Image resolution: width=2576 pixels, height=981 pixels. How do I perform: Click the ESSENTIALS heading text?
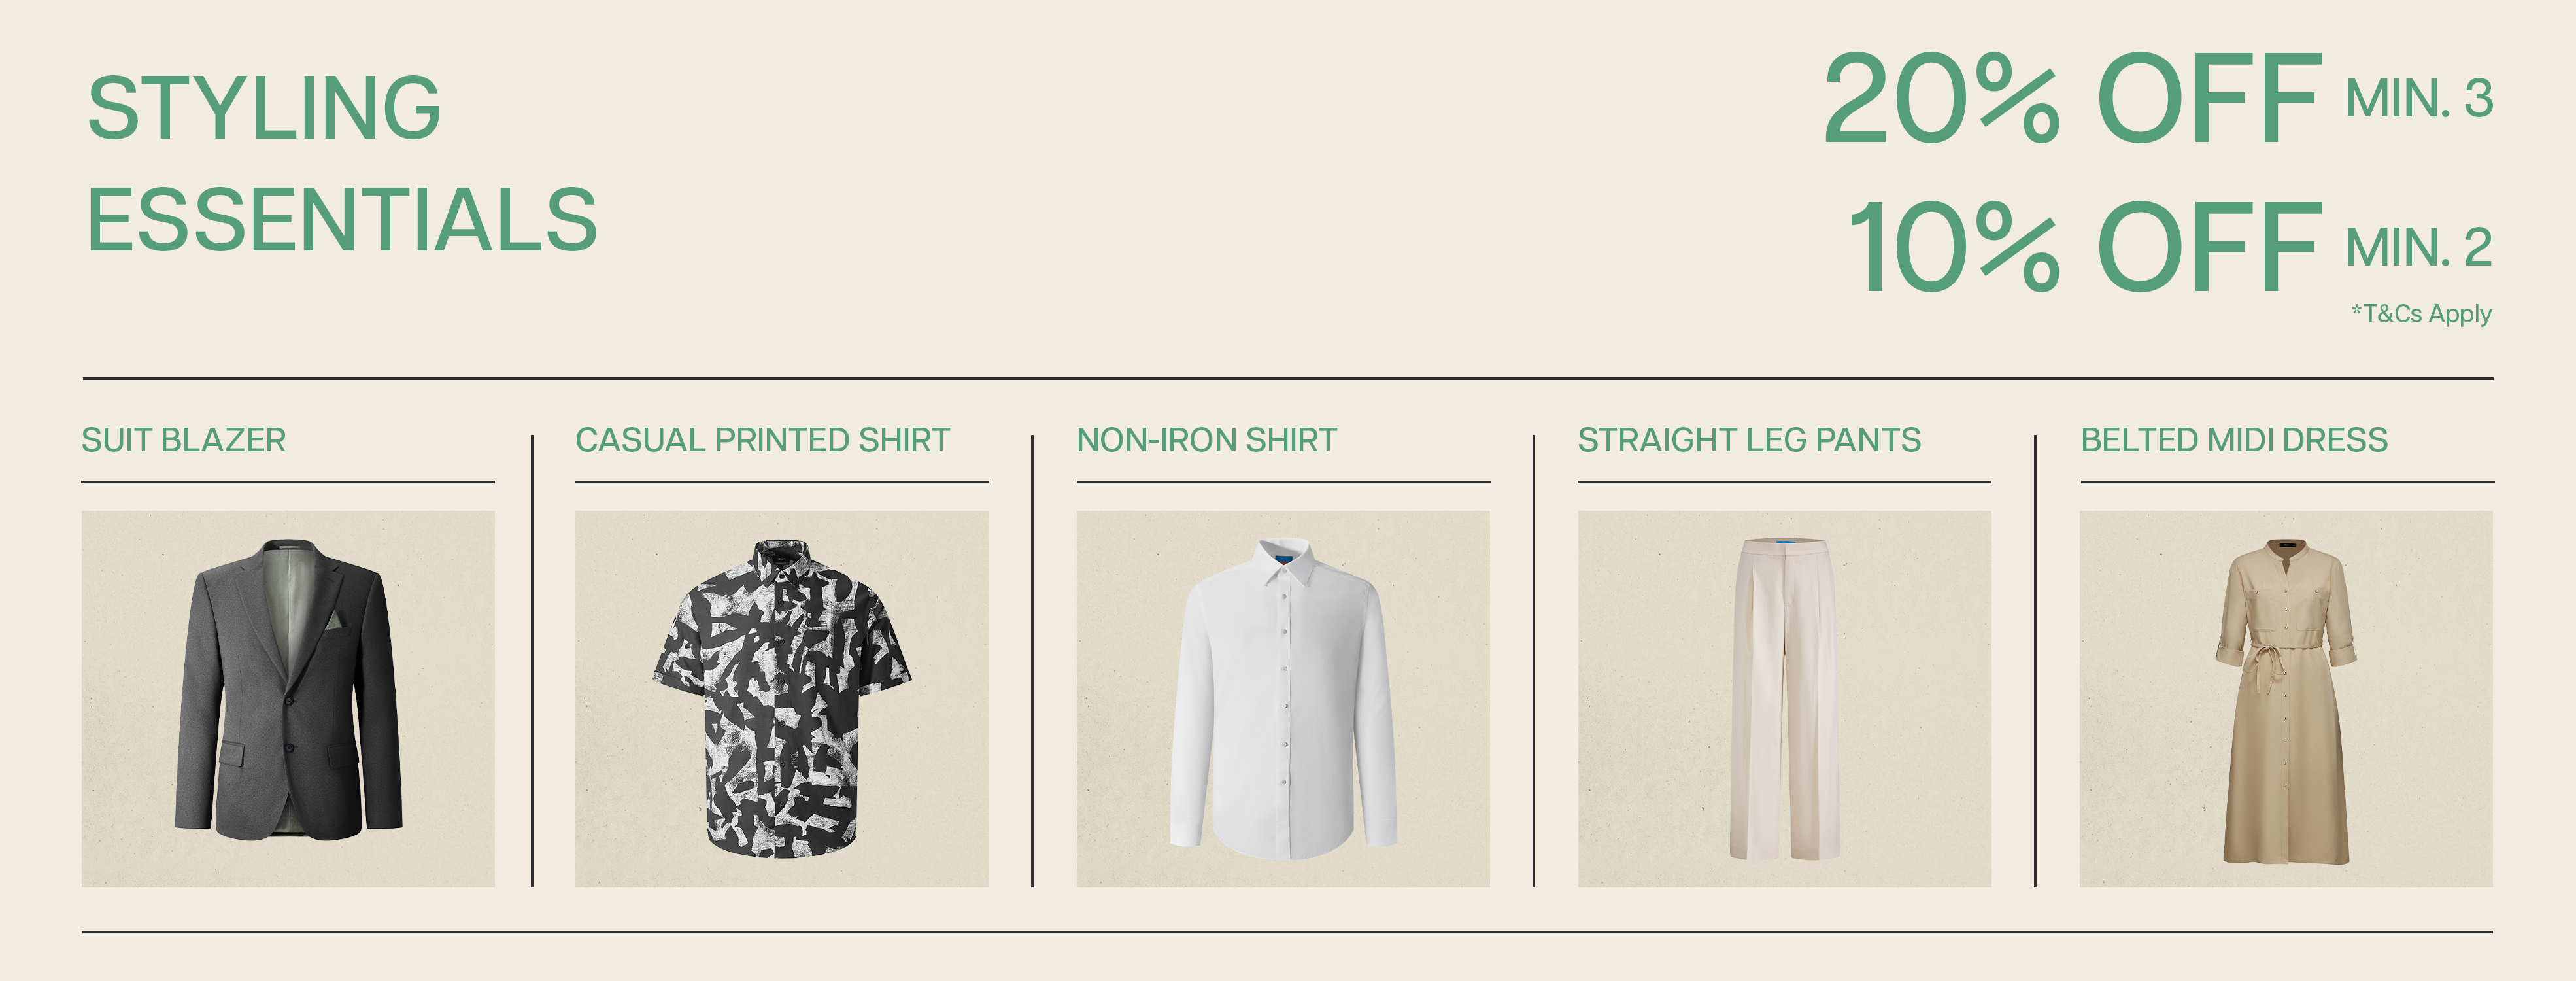tap(342, 219)
